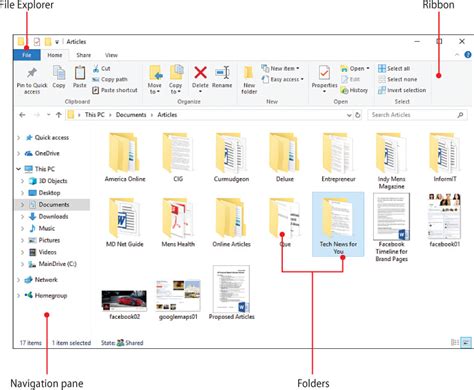
Task: Select Network in the navigation pane
Action: click(x=41, y=280)
